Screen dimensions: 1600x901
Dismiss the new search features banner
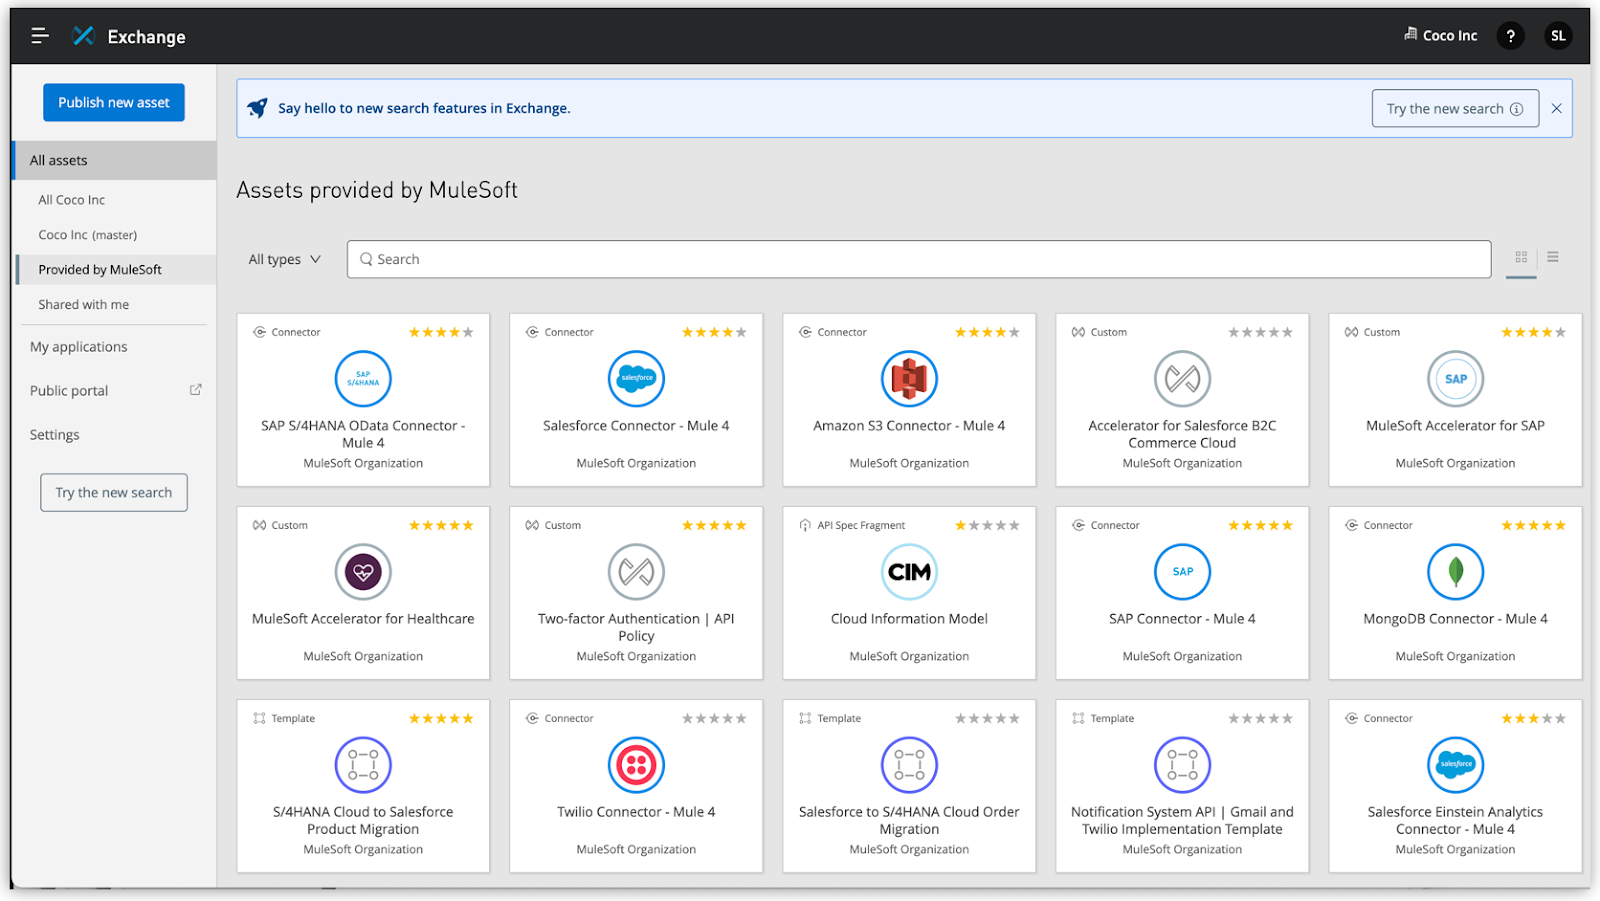click(x=1556, y=109)
